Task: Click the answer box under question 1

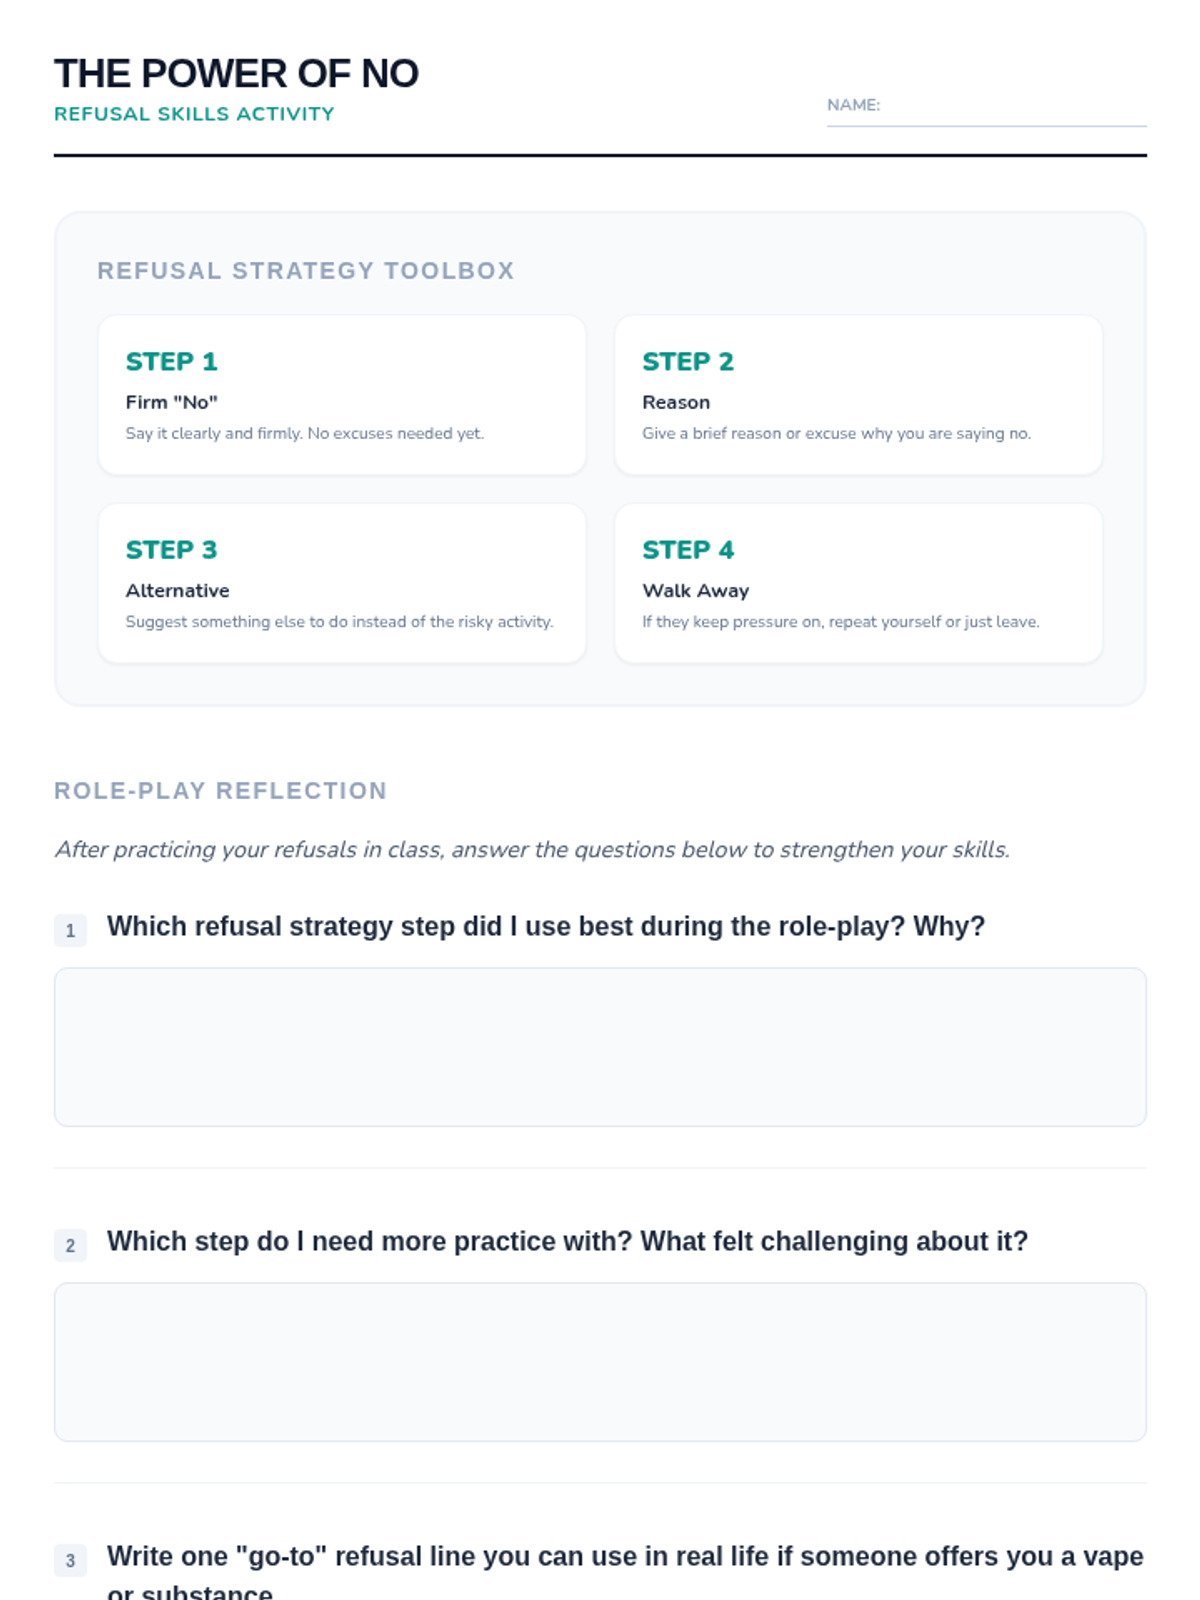Action: pyautogui.click(x=600, y=1046)
